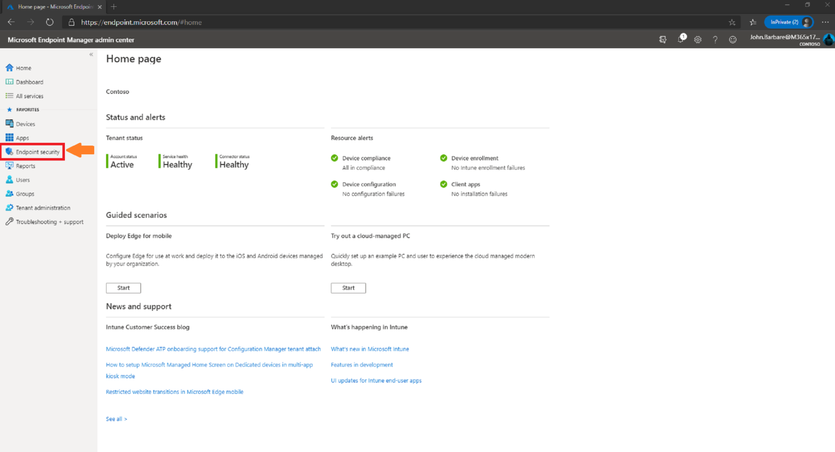835x452 pixels.
Task: Click the InPrivate profile button
Action: point(789,22)
